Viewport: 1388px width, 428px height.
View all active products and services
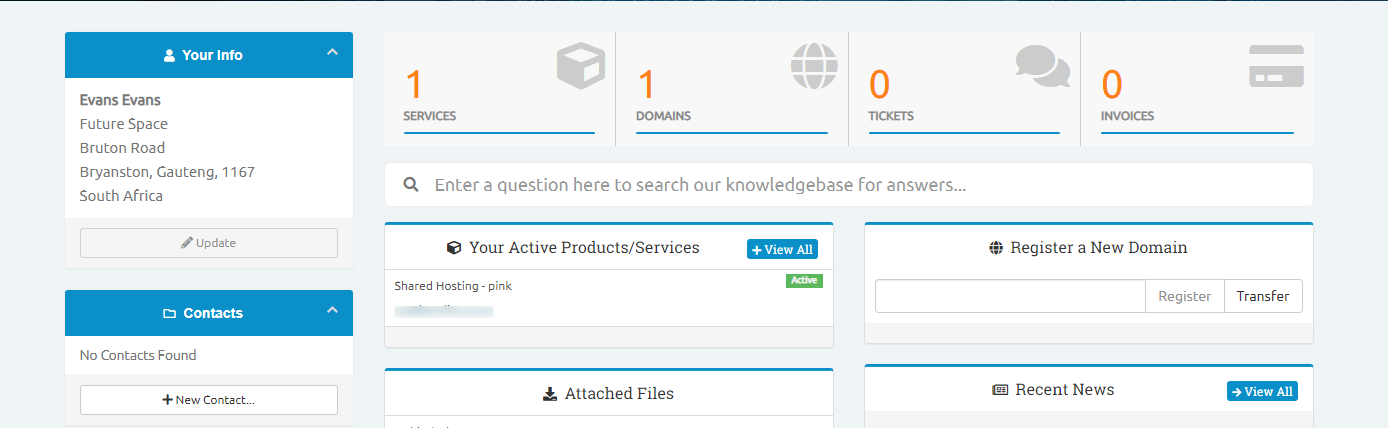(782, 249)
